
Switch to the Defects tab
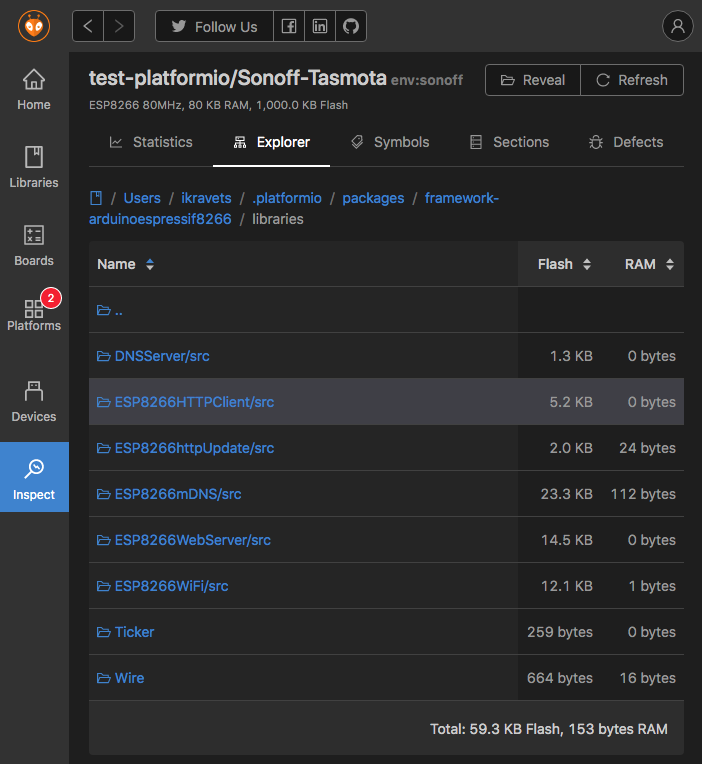[626, 142]
